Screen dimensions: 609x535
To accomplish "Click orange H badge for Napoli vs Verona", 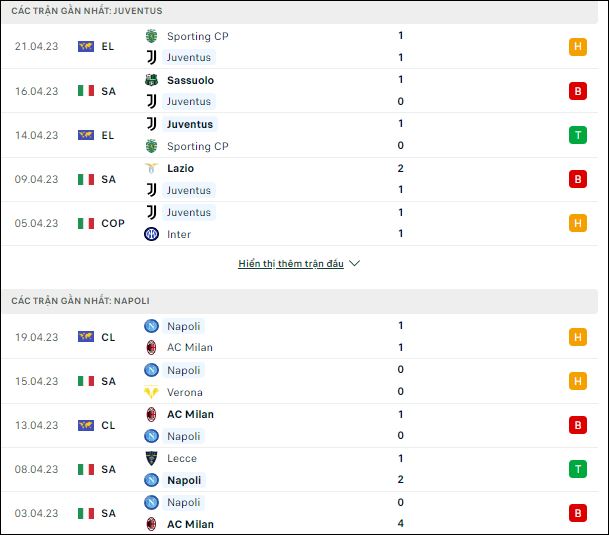I will click(x=578, y=381).
